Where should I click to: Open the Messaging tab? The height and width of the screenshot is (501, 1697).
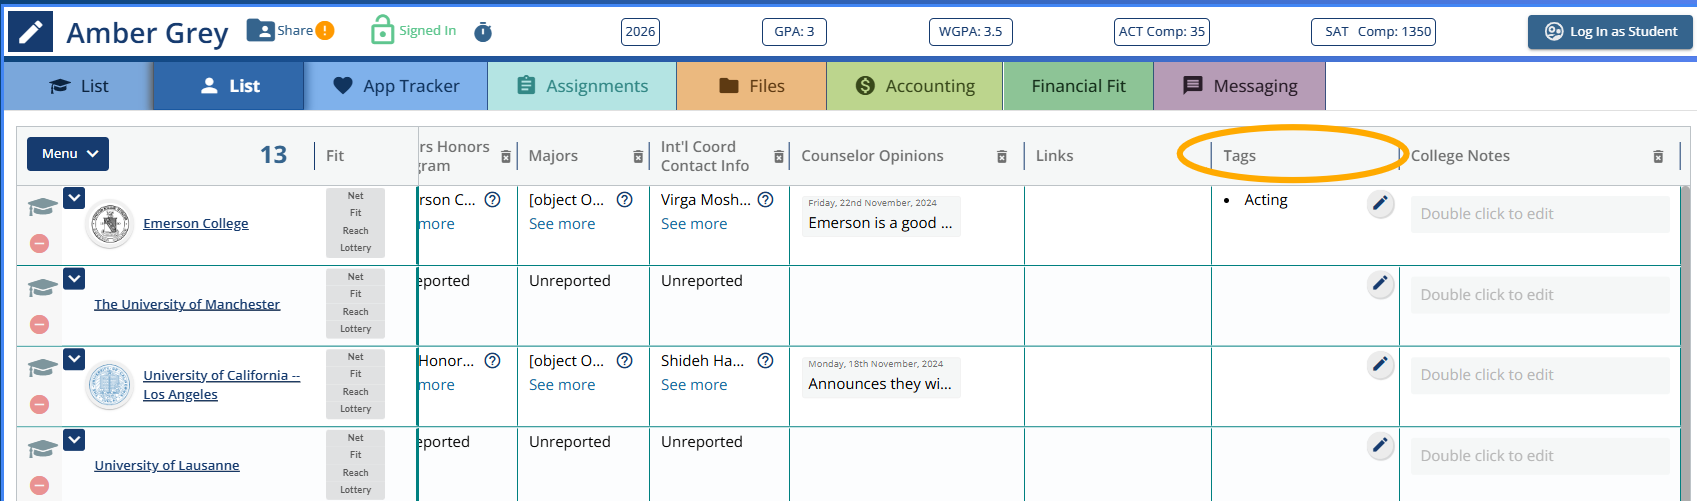1240,86
